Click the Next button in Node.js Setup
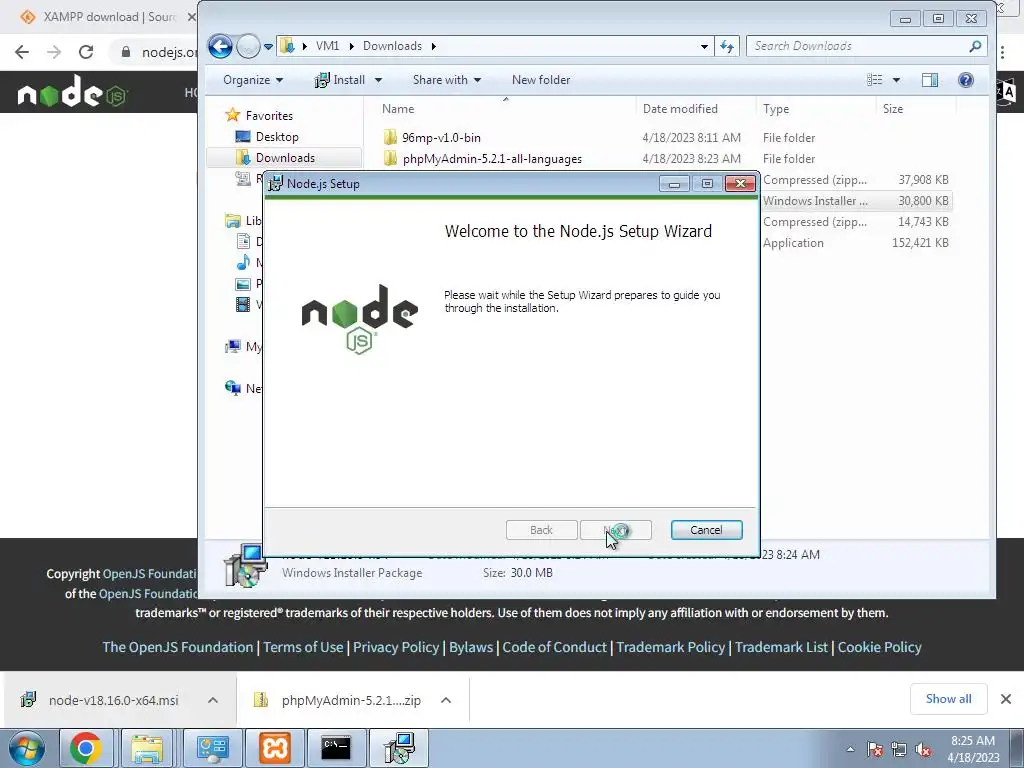1024x768 pixels. tap(616, 530)
